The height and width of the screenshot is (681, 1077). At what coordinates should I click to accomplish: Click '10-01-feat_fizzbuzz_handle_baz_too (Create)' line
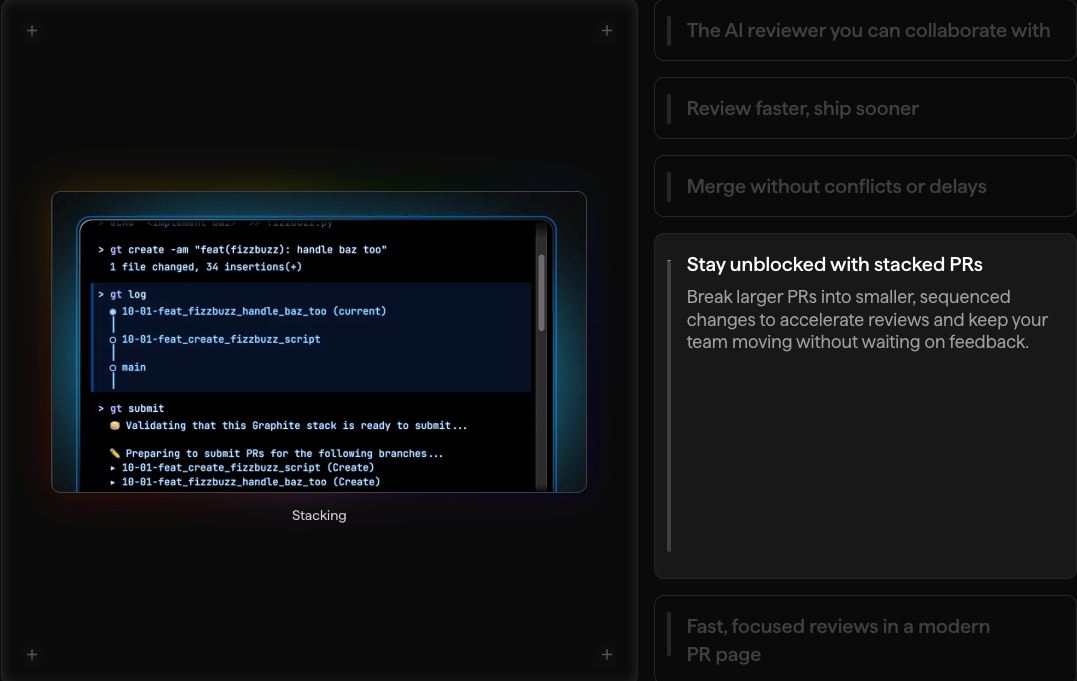click(x=245, y=482)
